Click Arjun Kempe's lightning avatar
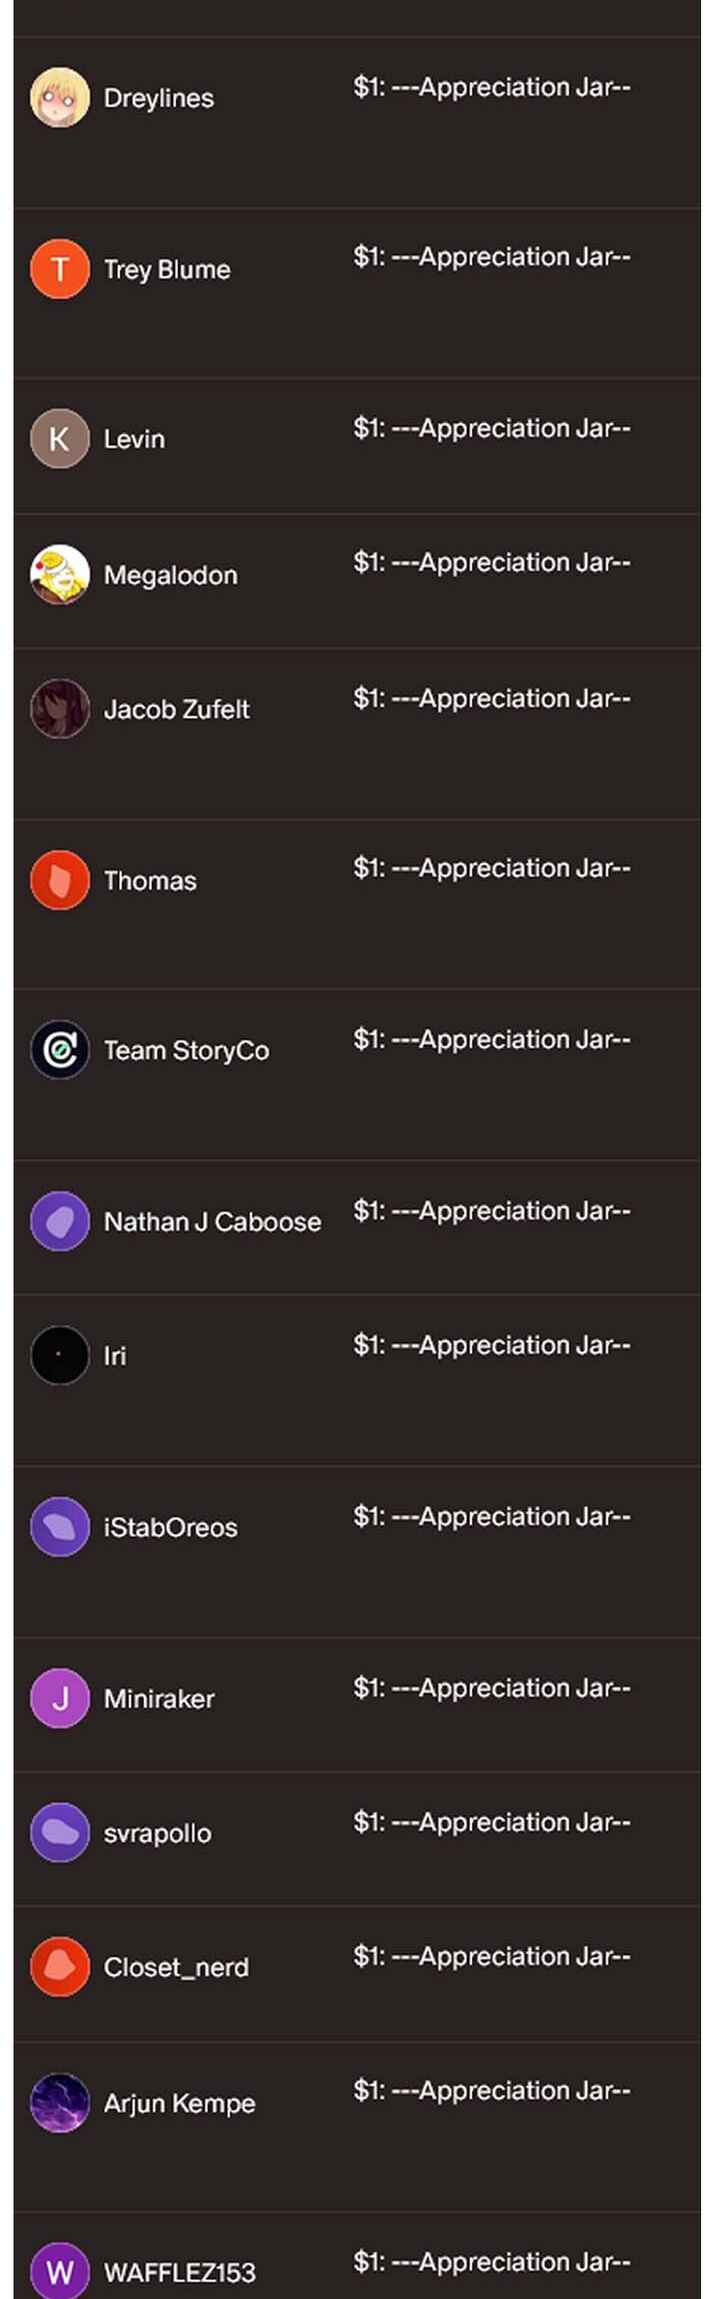The image size is (720, 2299). pos(60,2103)
